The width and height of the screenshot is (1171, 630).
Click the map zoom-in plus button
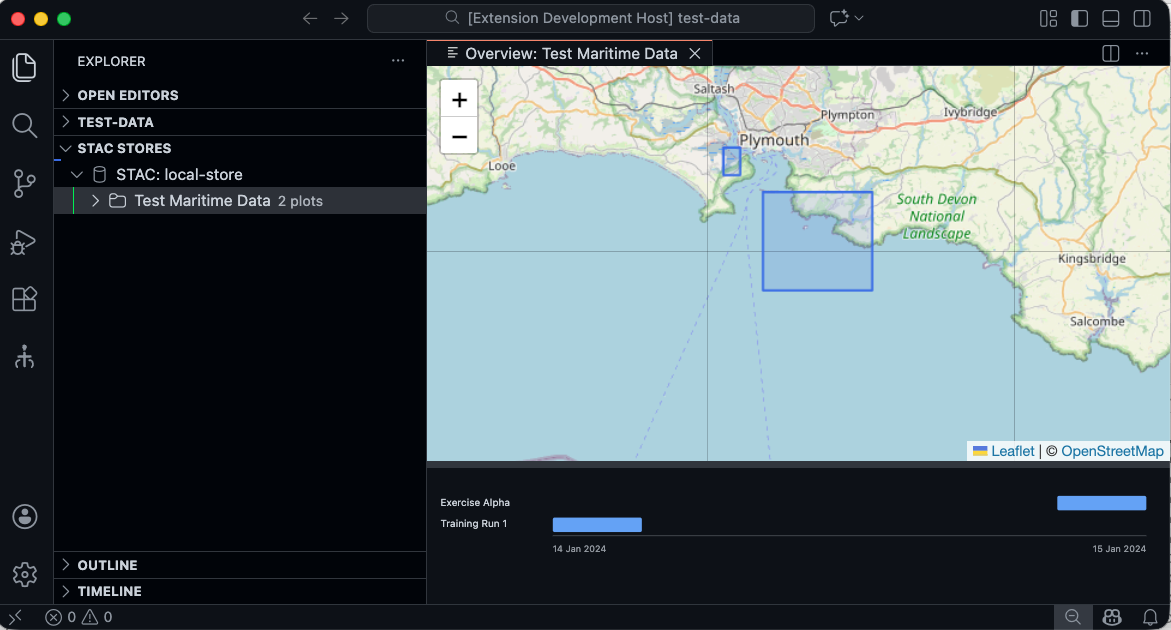tap(459, 100)
